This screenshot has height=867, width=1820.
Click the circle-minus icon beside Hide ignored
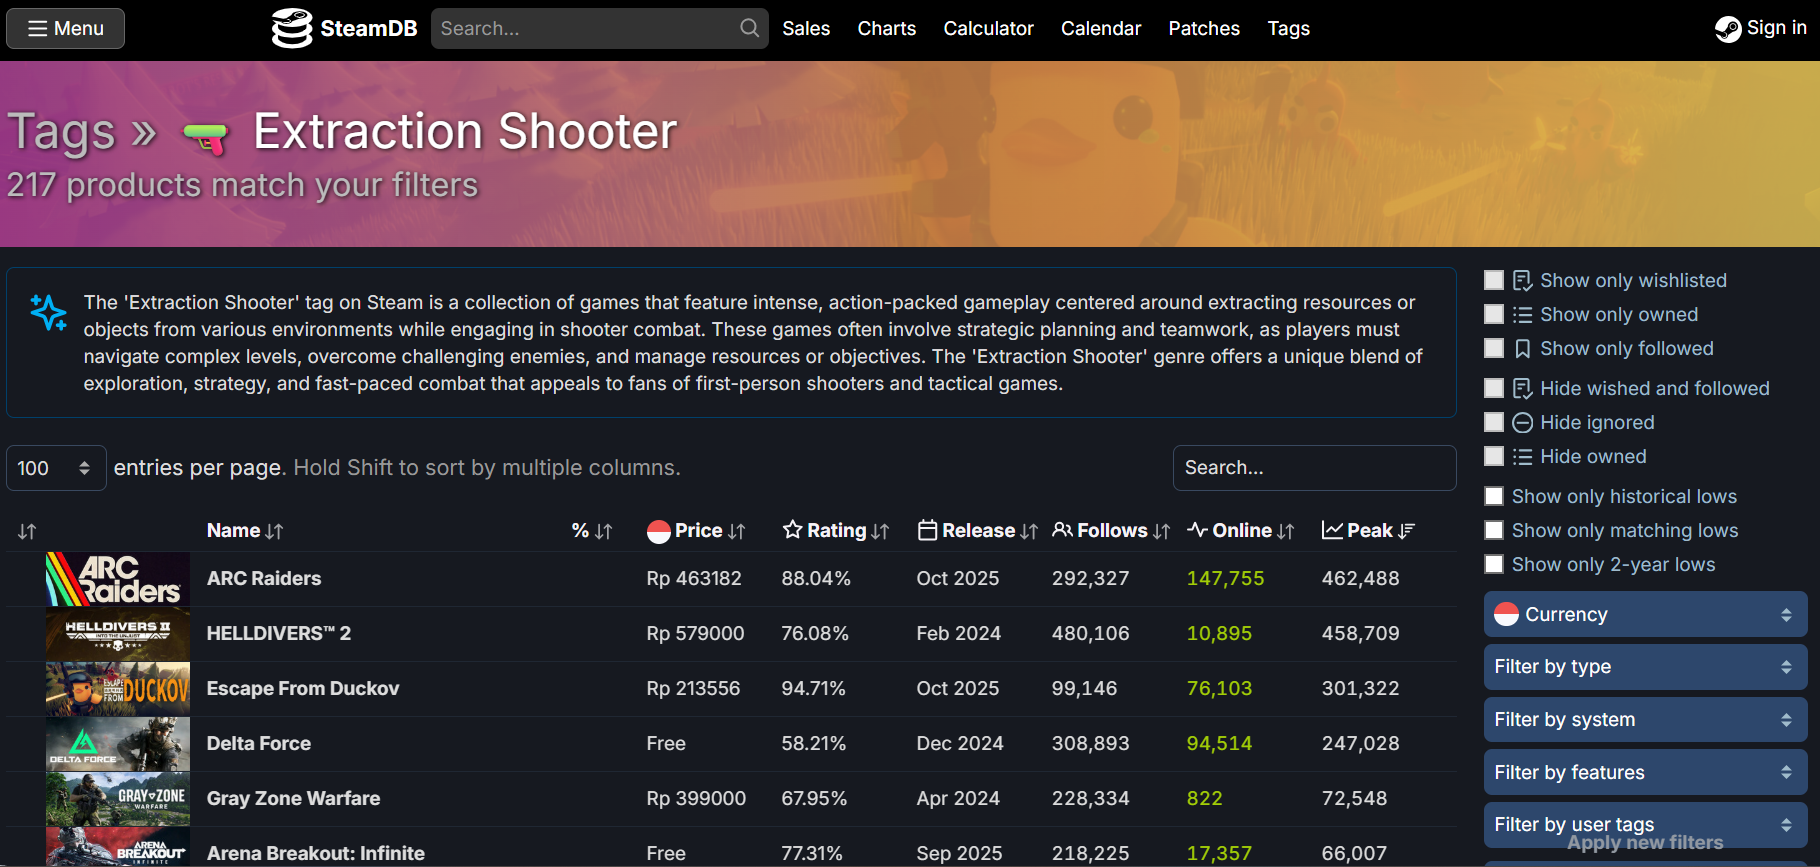point(1522,423)
